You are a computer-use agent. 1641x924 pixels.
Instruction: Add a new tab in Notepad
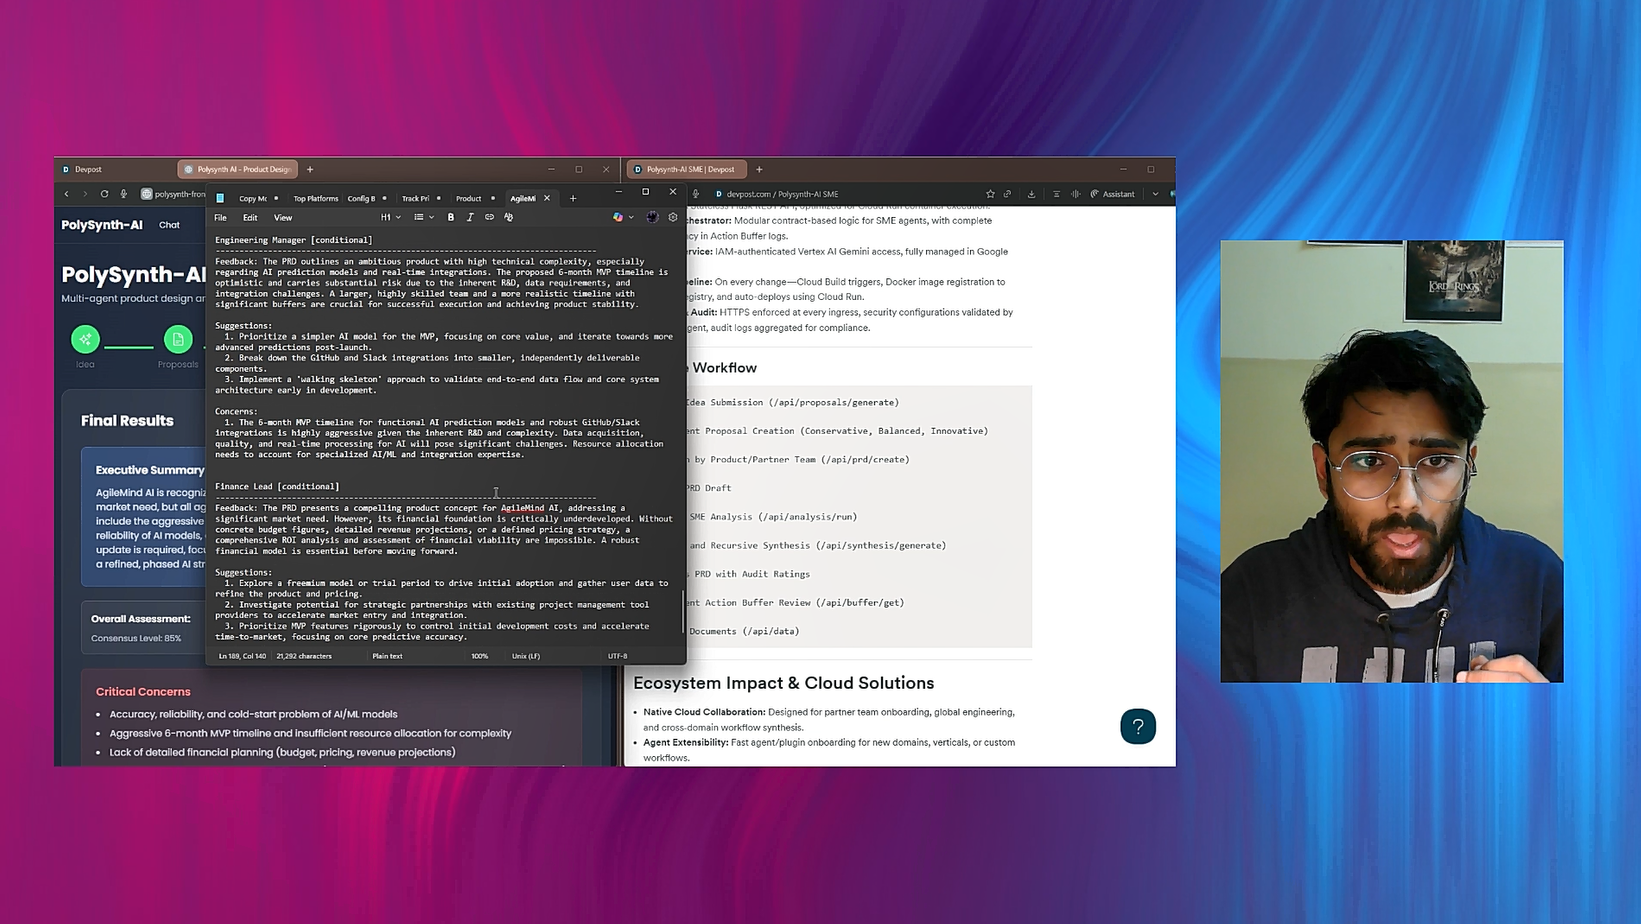tap(573, 198)
